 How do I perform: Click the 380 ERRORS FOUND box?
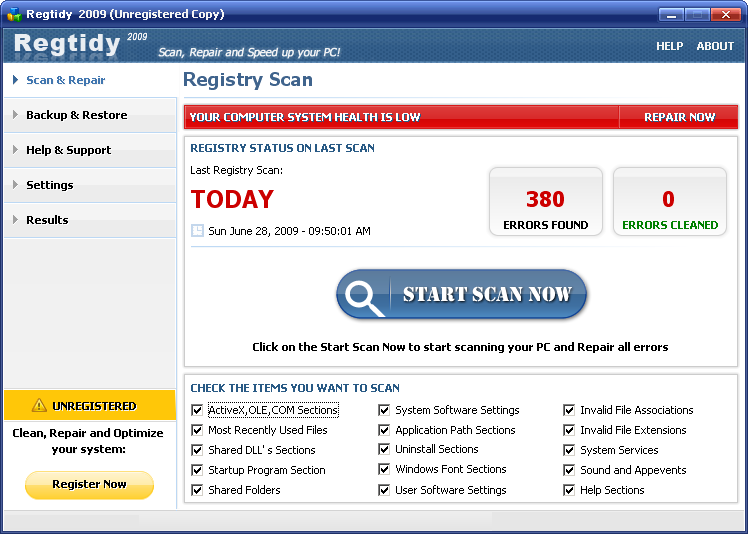pyautogui.click(x=546, y=201)
